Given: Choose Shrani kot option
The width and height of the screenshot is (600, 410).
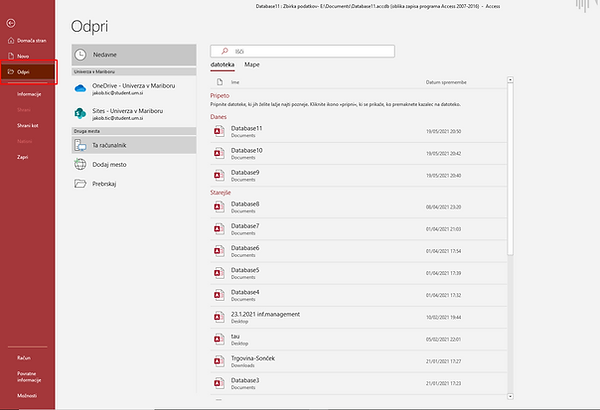Looking at the screenshot, I should (x=27, y=125).
